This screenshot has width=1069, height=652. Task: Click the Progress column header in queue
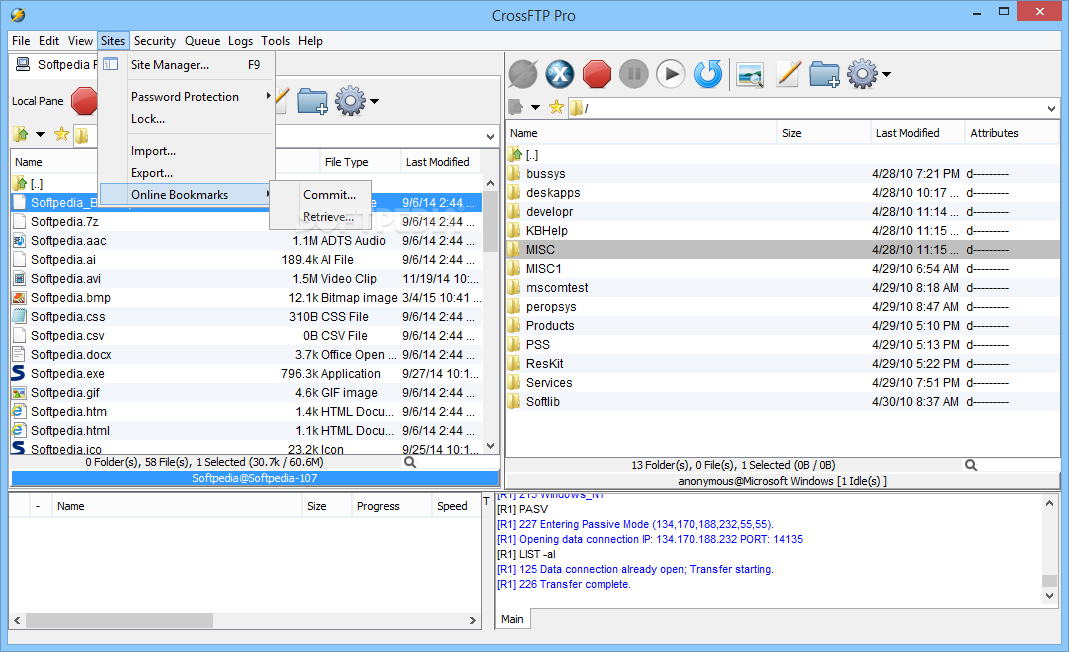[x=391, y=506]
